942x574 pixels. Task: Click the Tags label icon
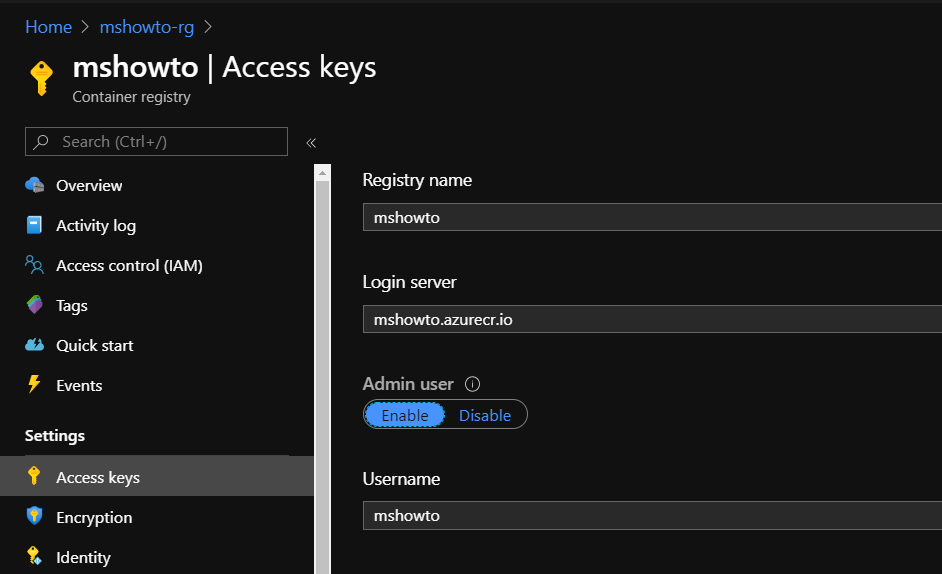34,305
